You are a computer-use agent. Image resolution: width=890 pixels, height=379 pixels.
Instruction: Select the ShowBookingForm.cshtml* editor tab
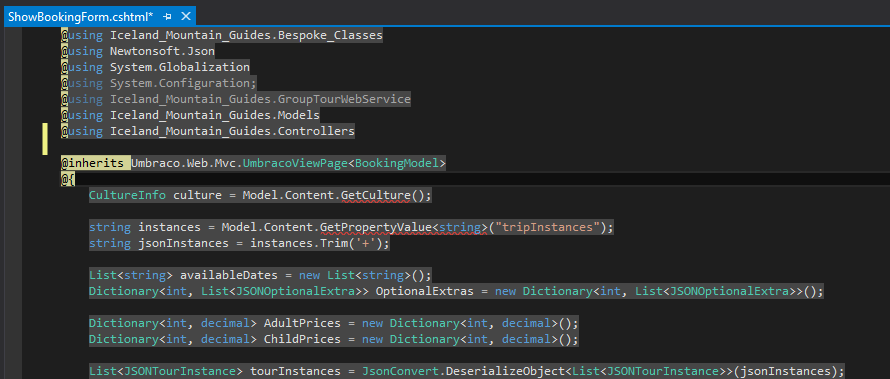click(100, 16)
